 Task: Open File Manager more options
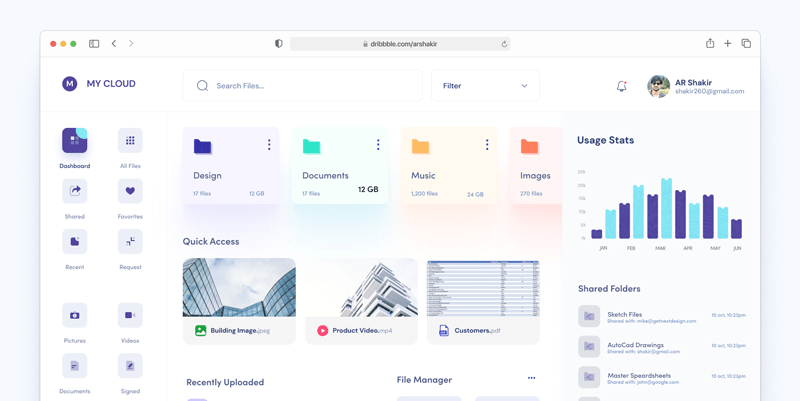(531, 379)
